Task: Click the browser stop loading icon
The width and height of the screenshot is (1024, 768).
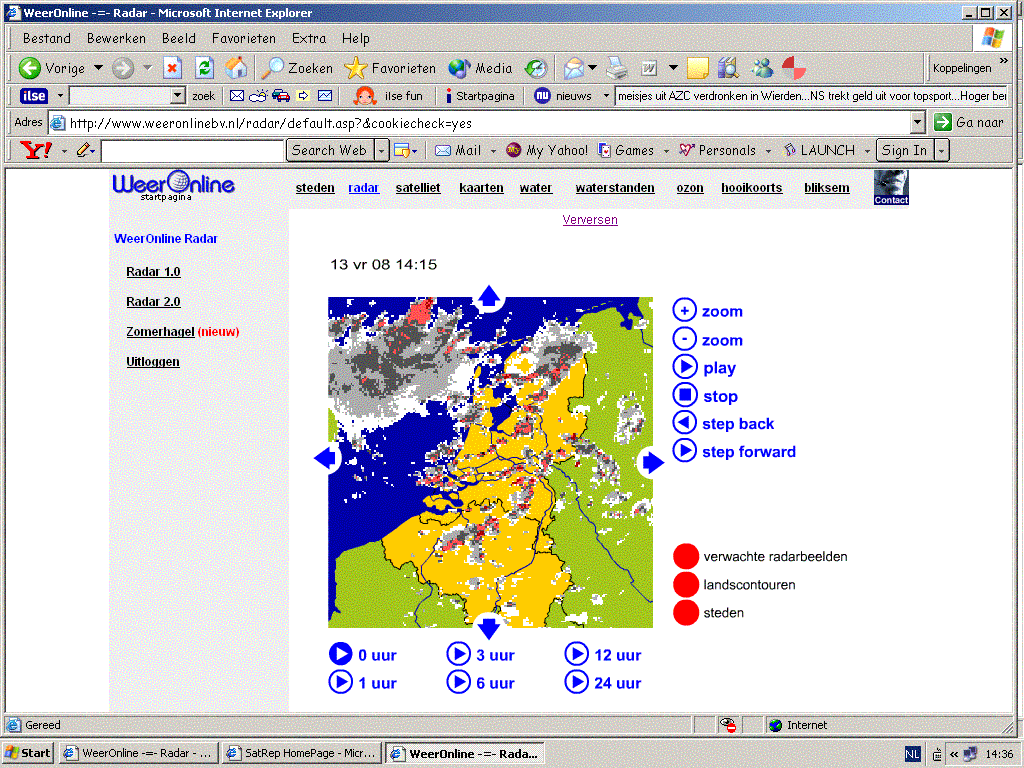Action: coord(172,68)
